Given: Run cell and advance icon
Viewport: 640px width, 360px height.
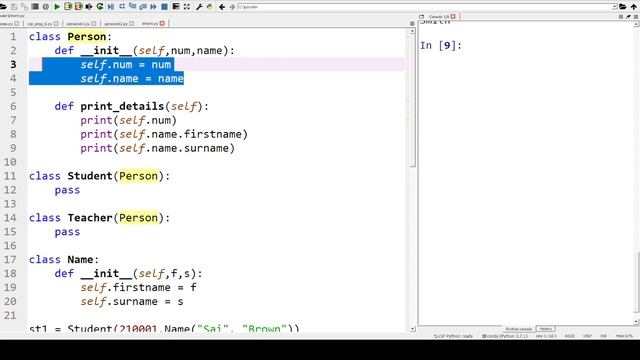Looking at the screenshot, I should coord(78,7).
